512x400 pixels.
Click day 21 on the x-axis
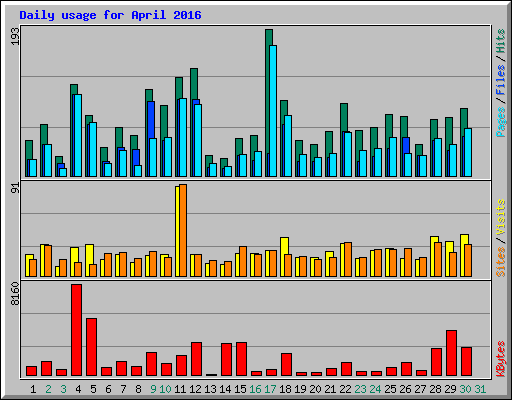[330, 389]
